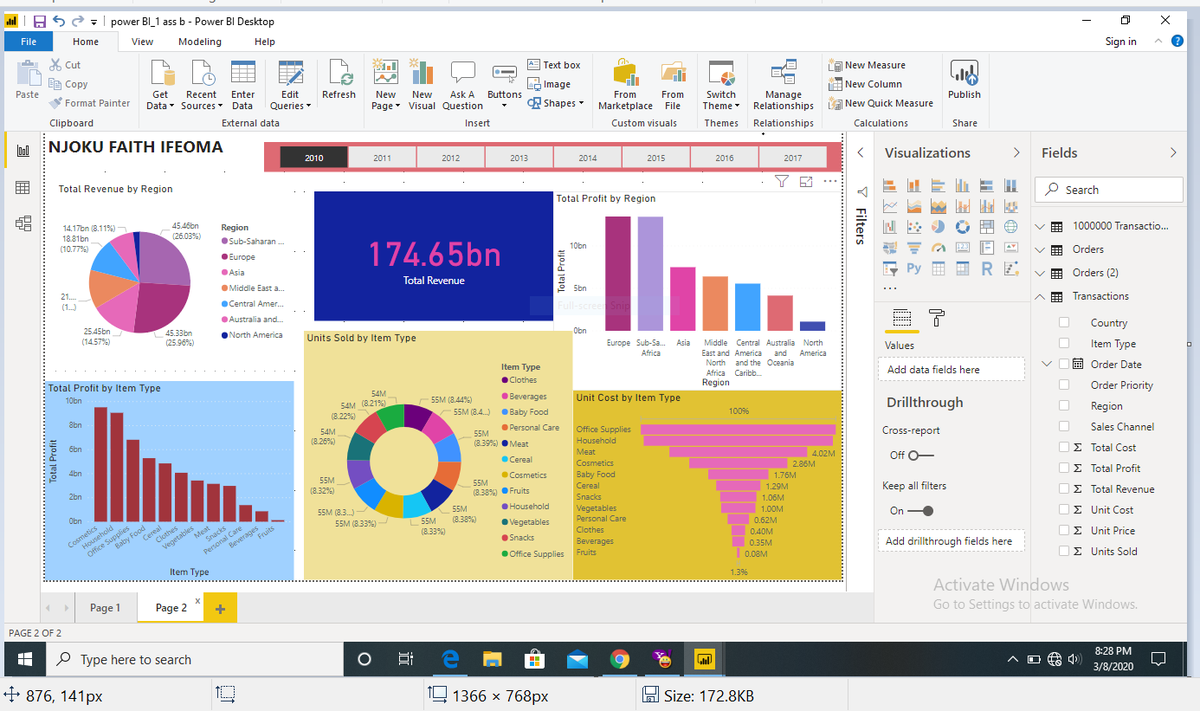Check the Item Type field checkbox
Viewport: 1200px width, 711px height.
click(1064, 343)
